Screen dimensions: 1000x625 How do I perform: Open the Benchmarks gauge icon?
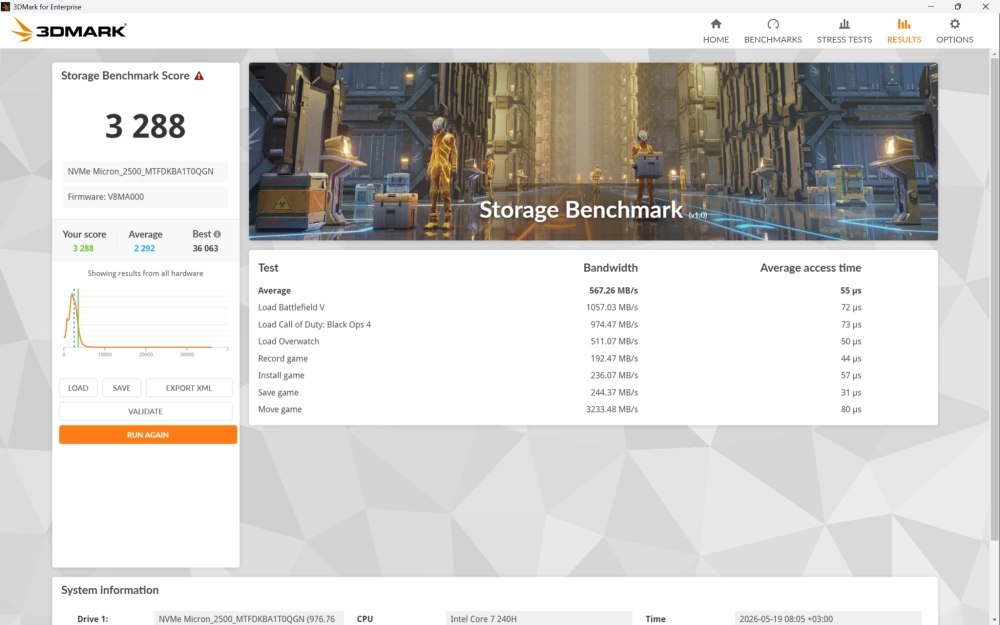point(773,24)
